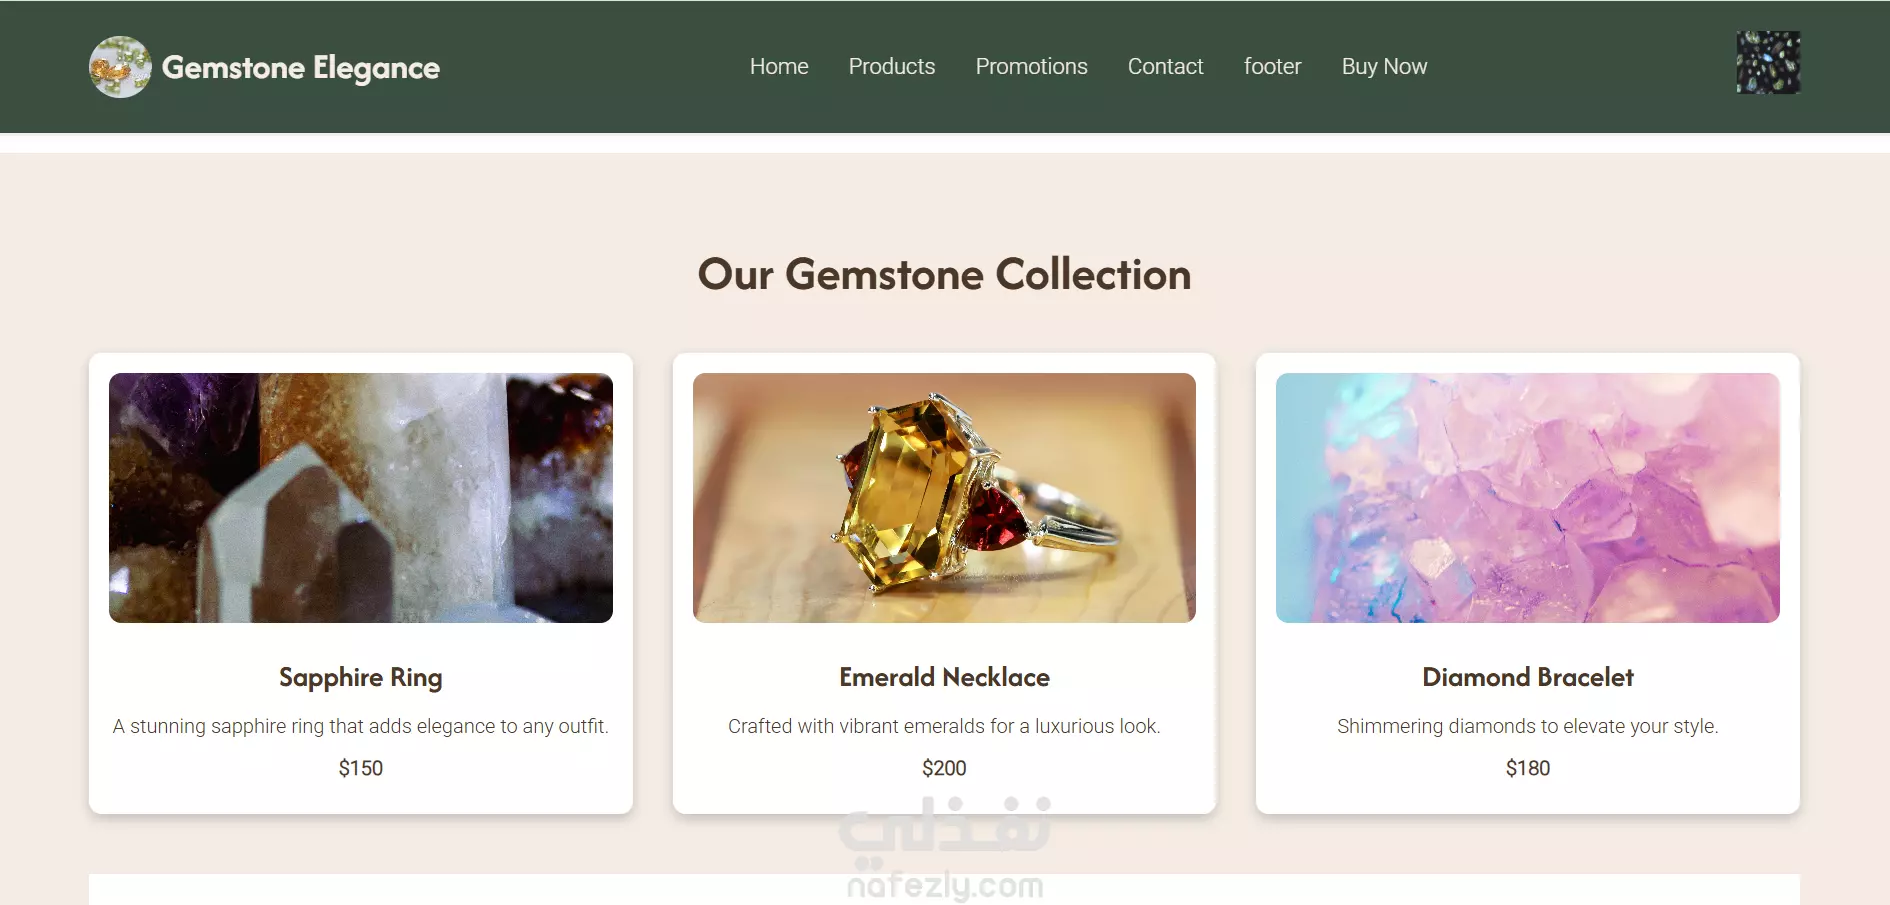1890x905 pixels.
Task: Click the $180 price on Diamond Bracelet
Action: click(x=1528, y=768)
